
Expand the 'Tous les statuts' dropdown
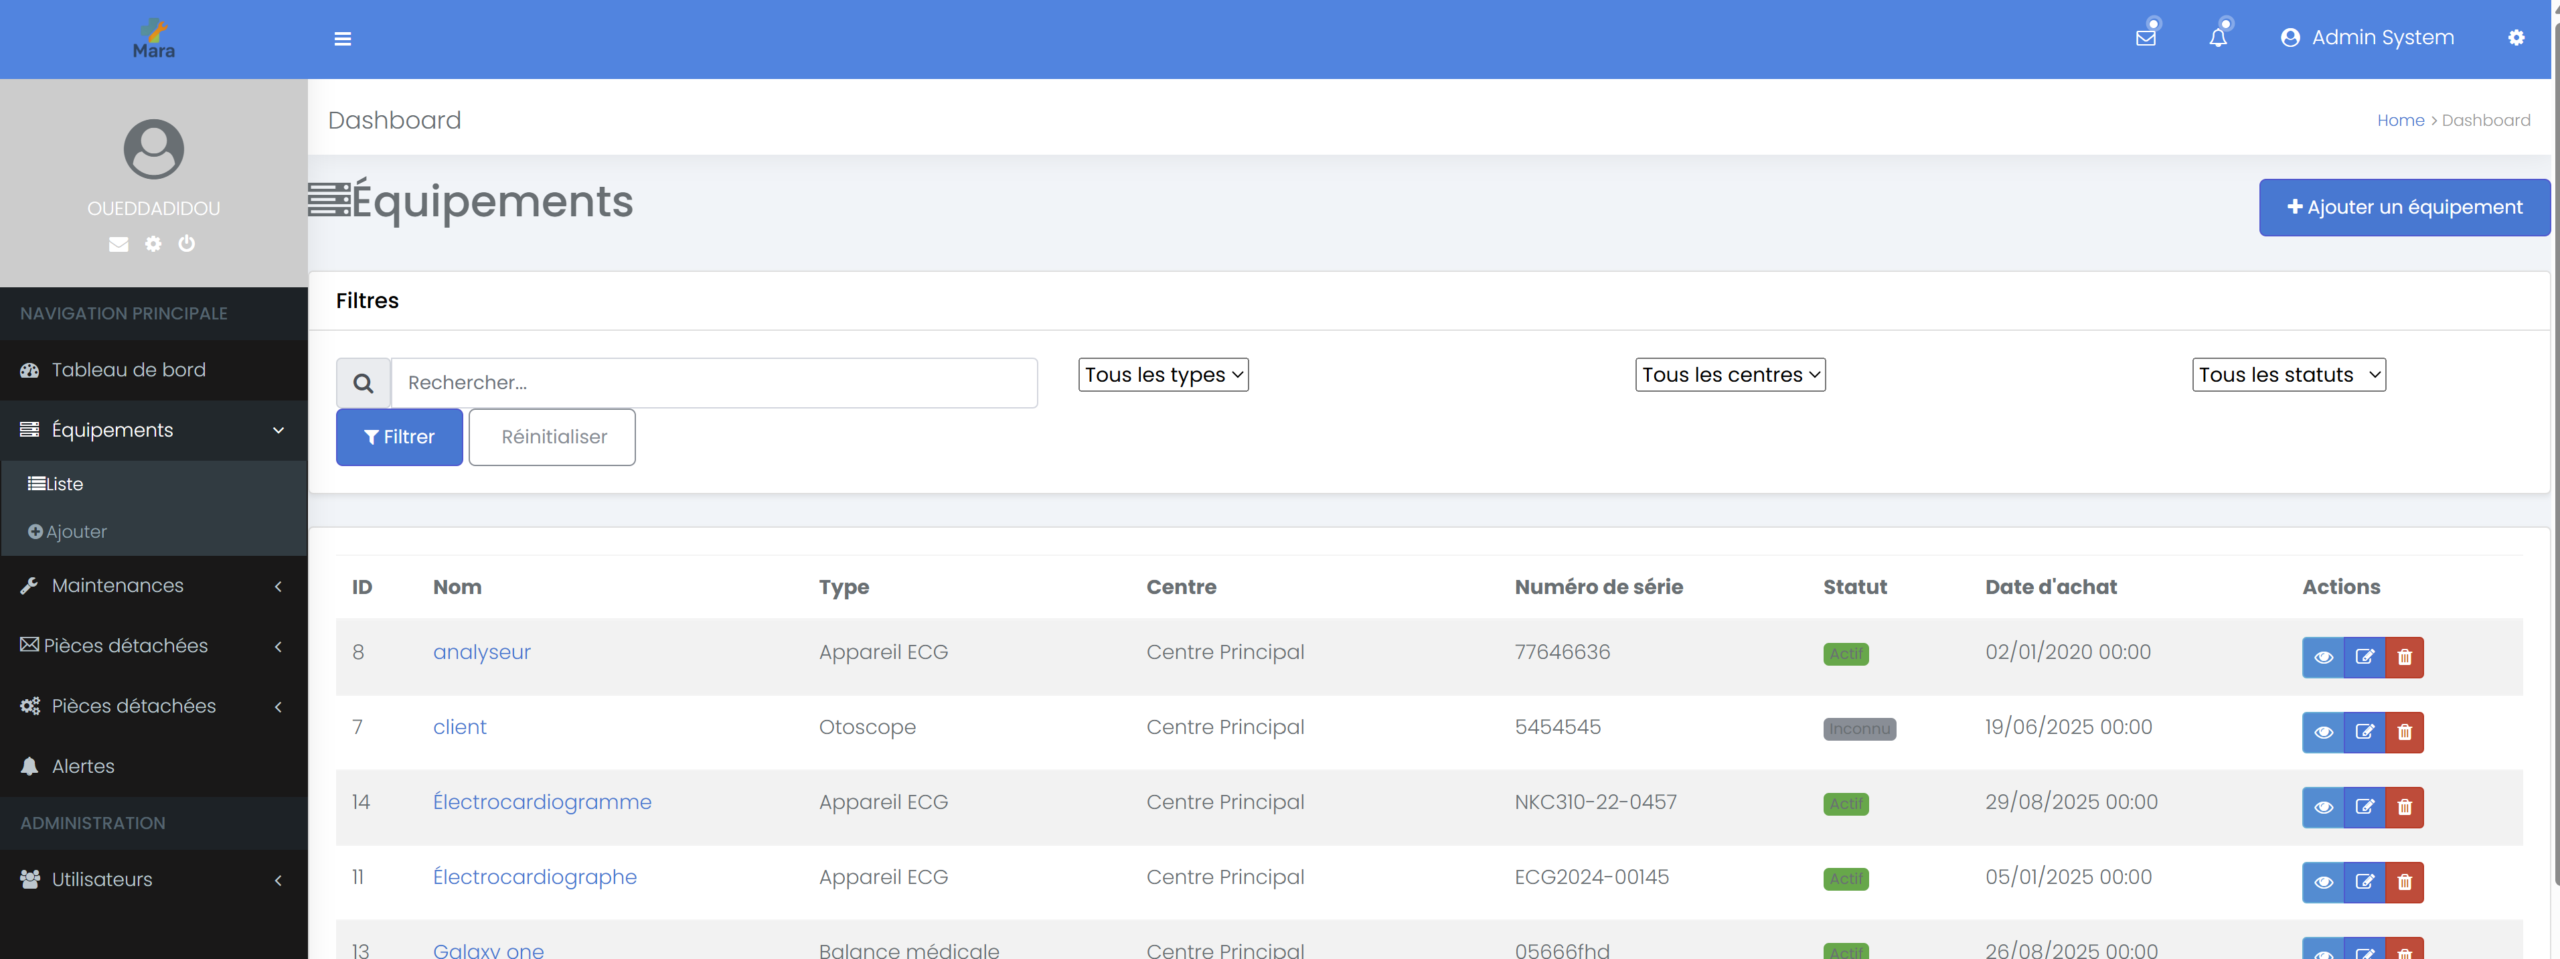[2288, 375]
